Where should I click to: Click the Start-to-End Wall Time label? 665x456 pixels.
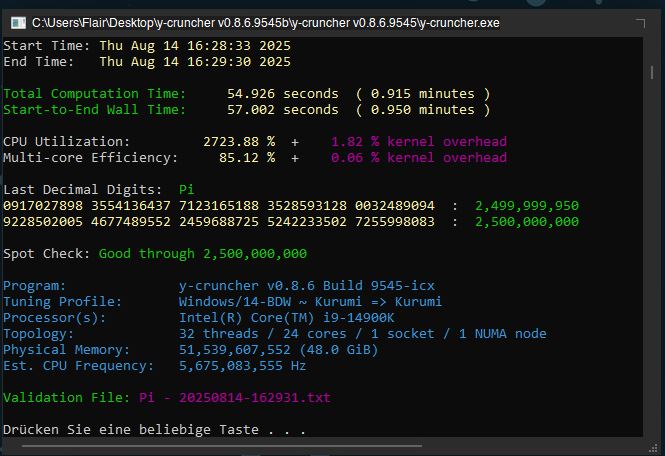coord(95,110)
